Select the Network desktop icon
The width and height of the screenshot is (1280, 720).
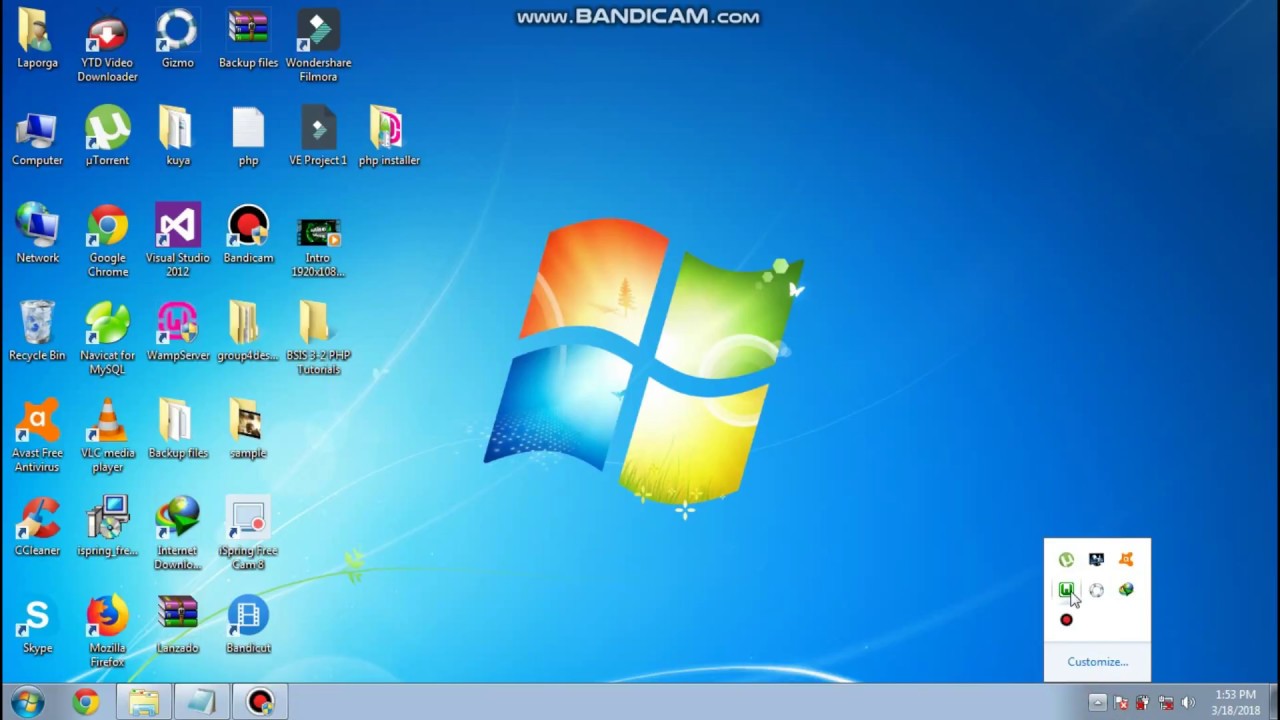click(37, 235)
